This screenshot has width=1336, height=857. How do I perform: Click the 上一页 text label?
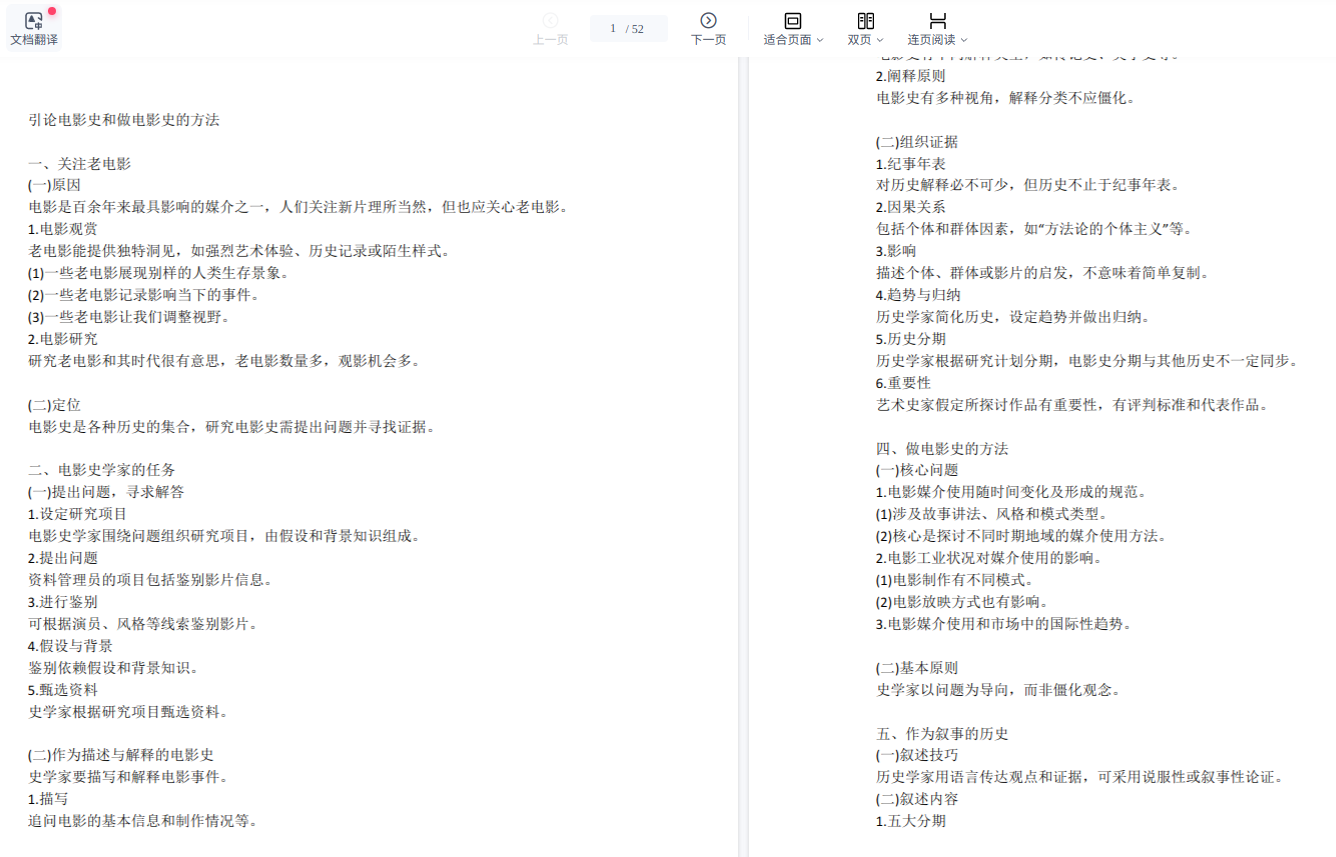[x=550, y=40]
